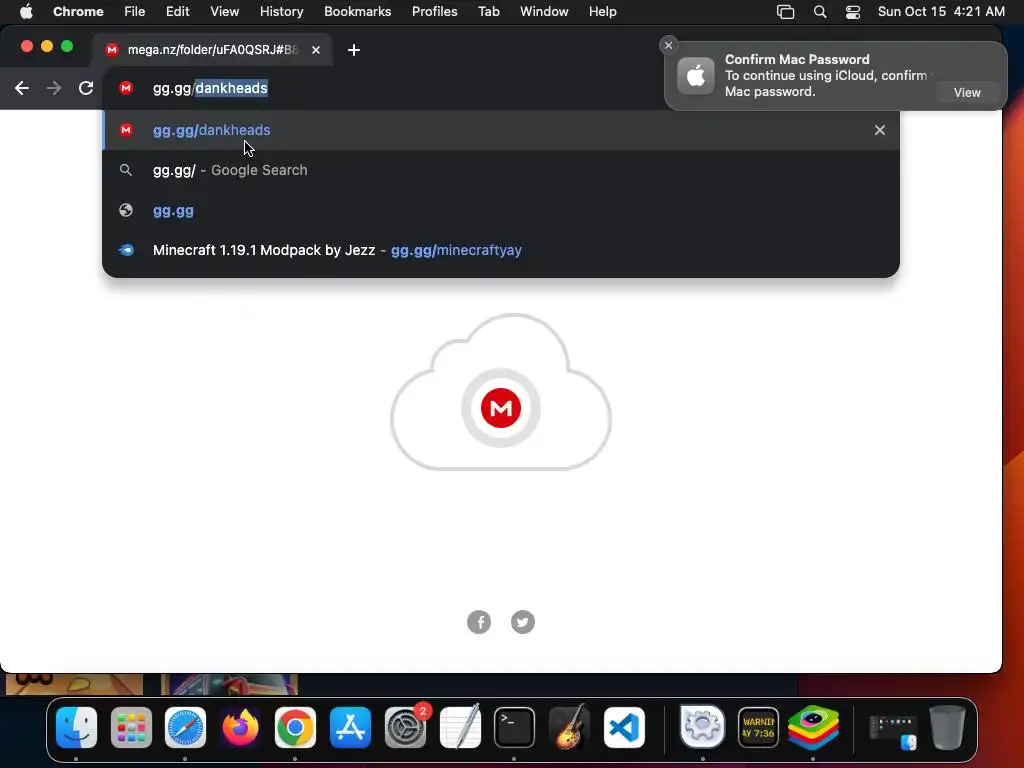The width and height of the screenshot is (1024, 768).
Task: Open a new tab with plus button
Action: click(354, 50)
